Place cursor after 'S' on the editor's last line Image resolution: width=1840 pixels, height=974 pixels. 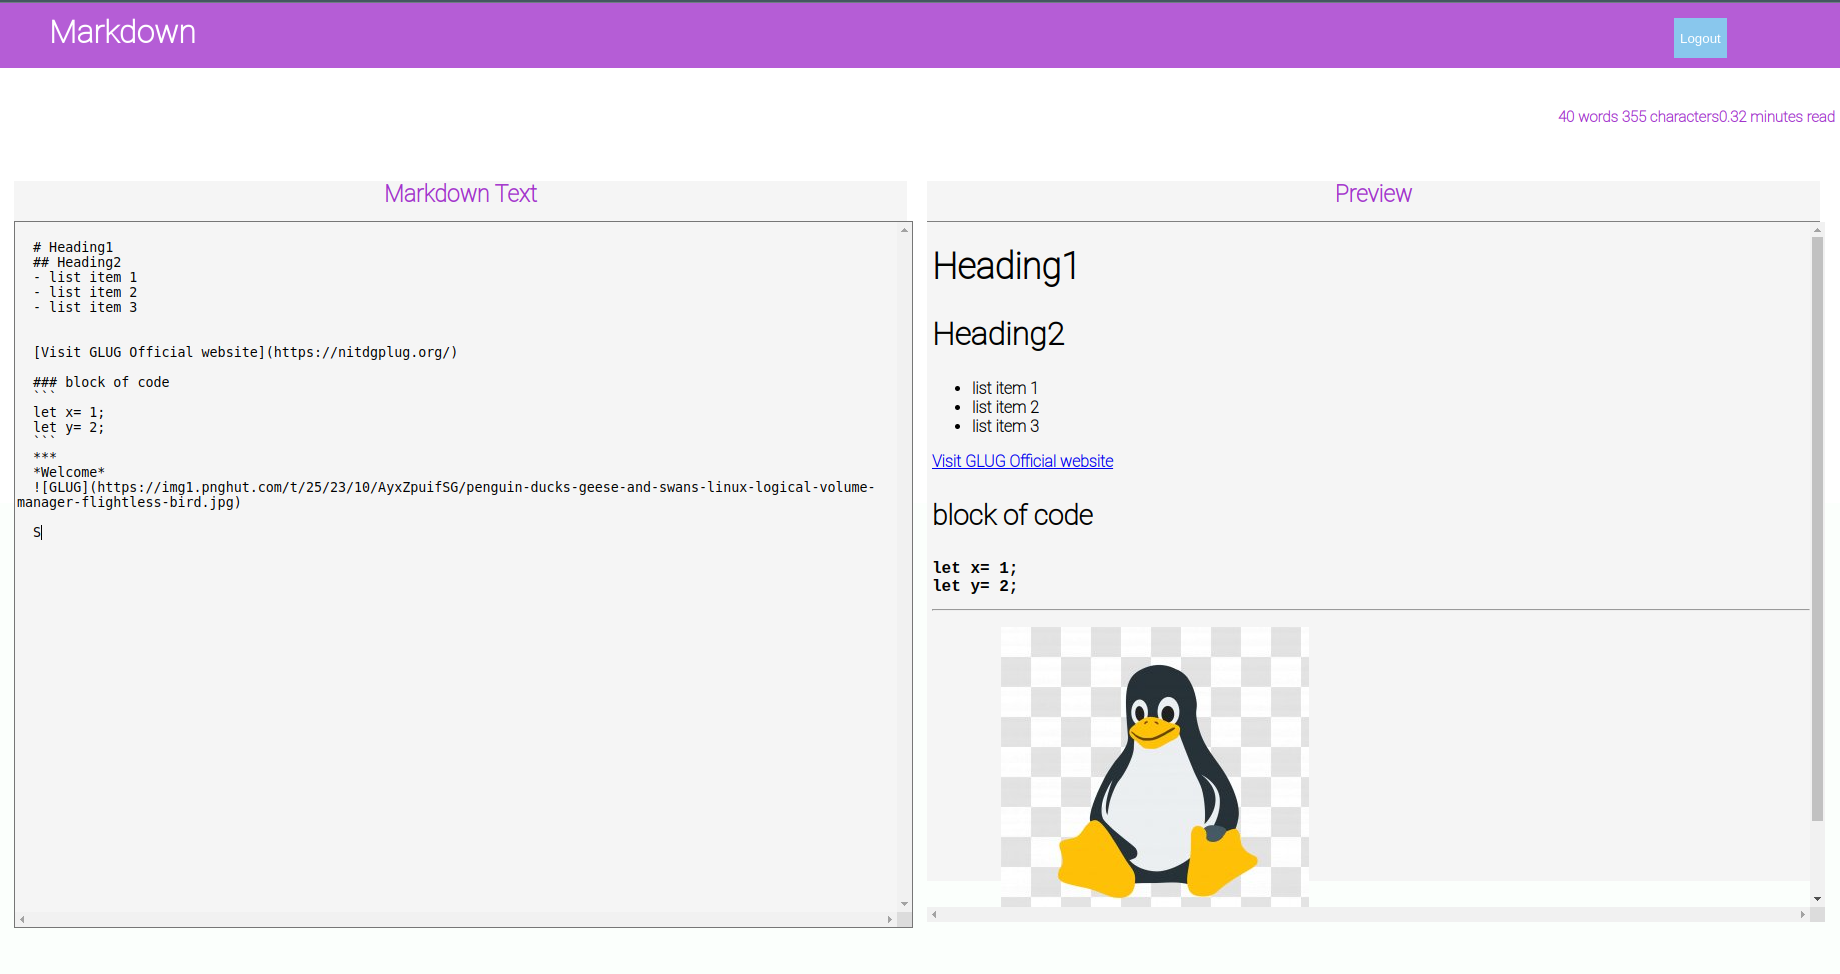(x=42, y=532)
